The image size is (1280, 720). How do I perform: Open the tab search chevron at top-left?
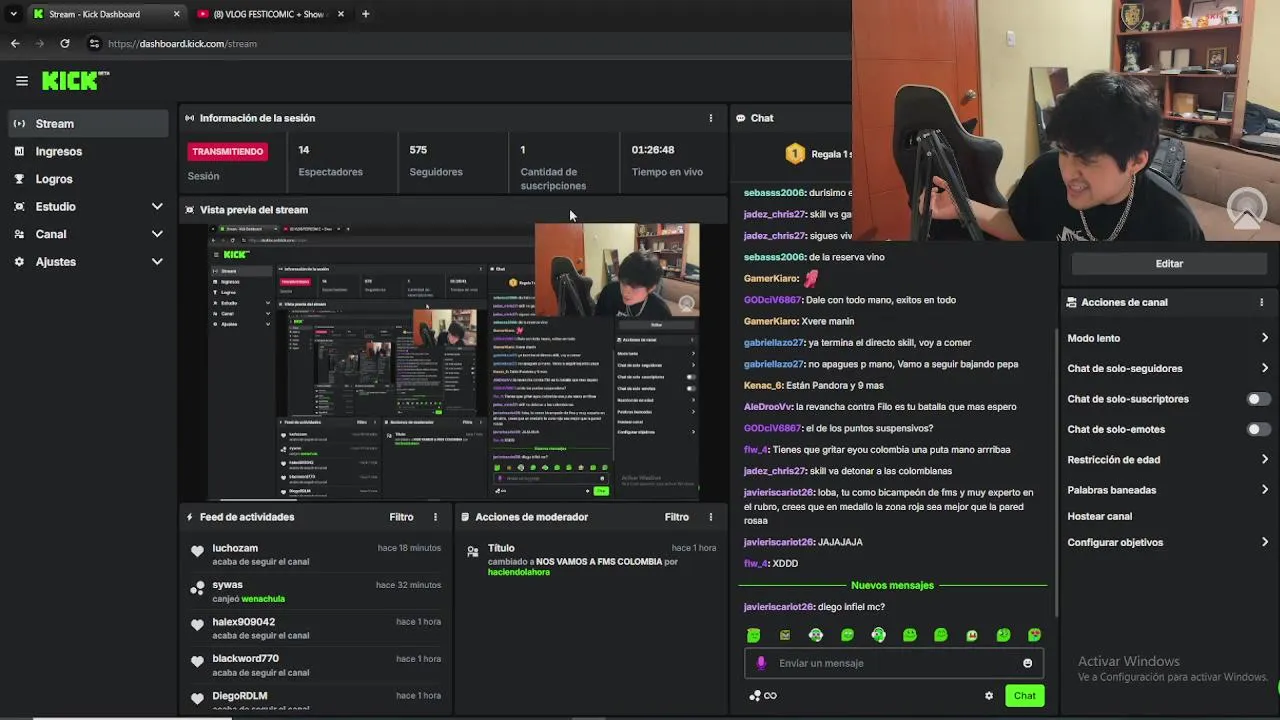tap(13, 14)
